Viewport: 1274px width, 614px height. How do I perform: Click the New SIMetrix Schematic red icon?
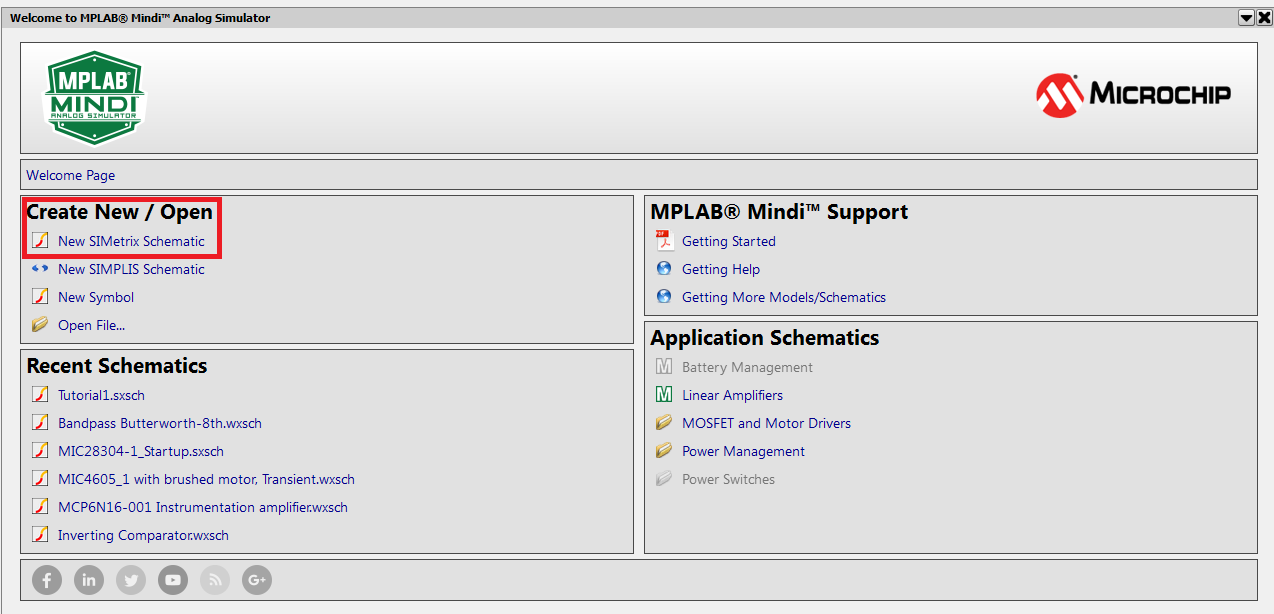[x=40, y=240]
